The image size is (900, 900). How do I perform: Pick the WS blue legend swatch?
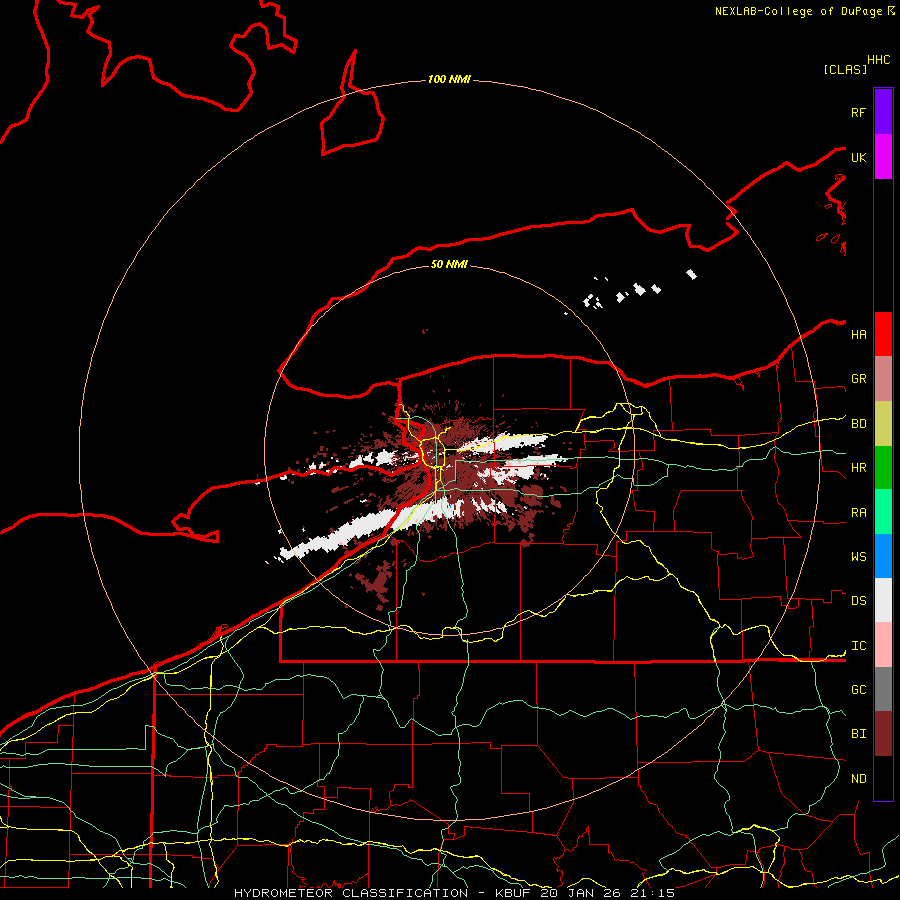click(883, 556)
